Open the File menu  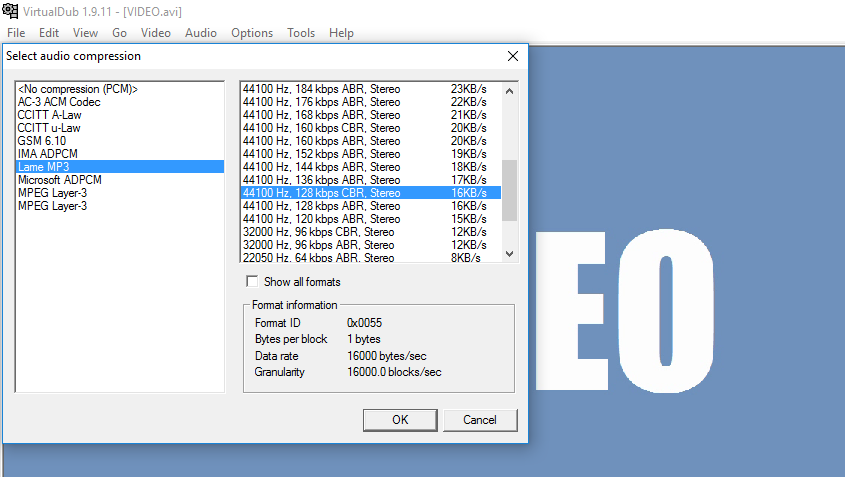16,33
